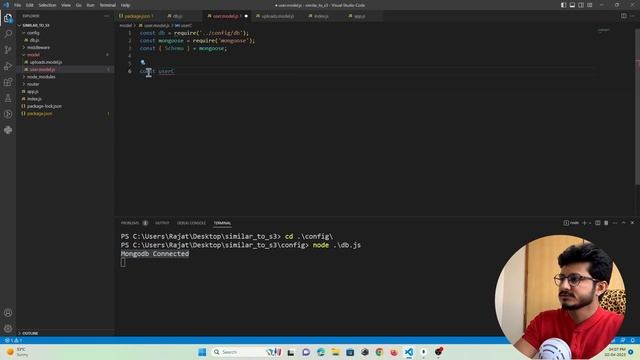Close the terminal panel

(x=632, y=223)
